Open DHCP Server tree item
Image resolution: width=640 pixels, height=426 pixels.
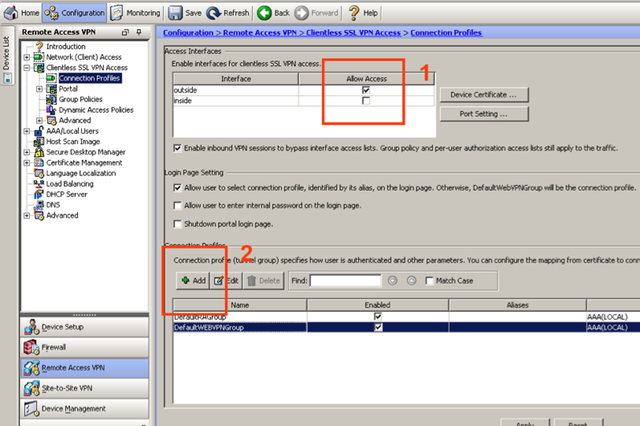click(x=67, y=194)
